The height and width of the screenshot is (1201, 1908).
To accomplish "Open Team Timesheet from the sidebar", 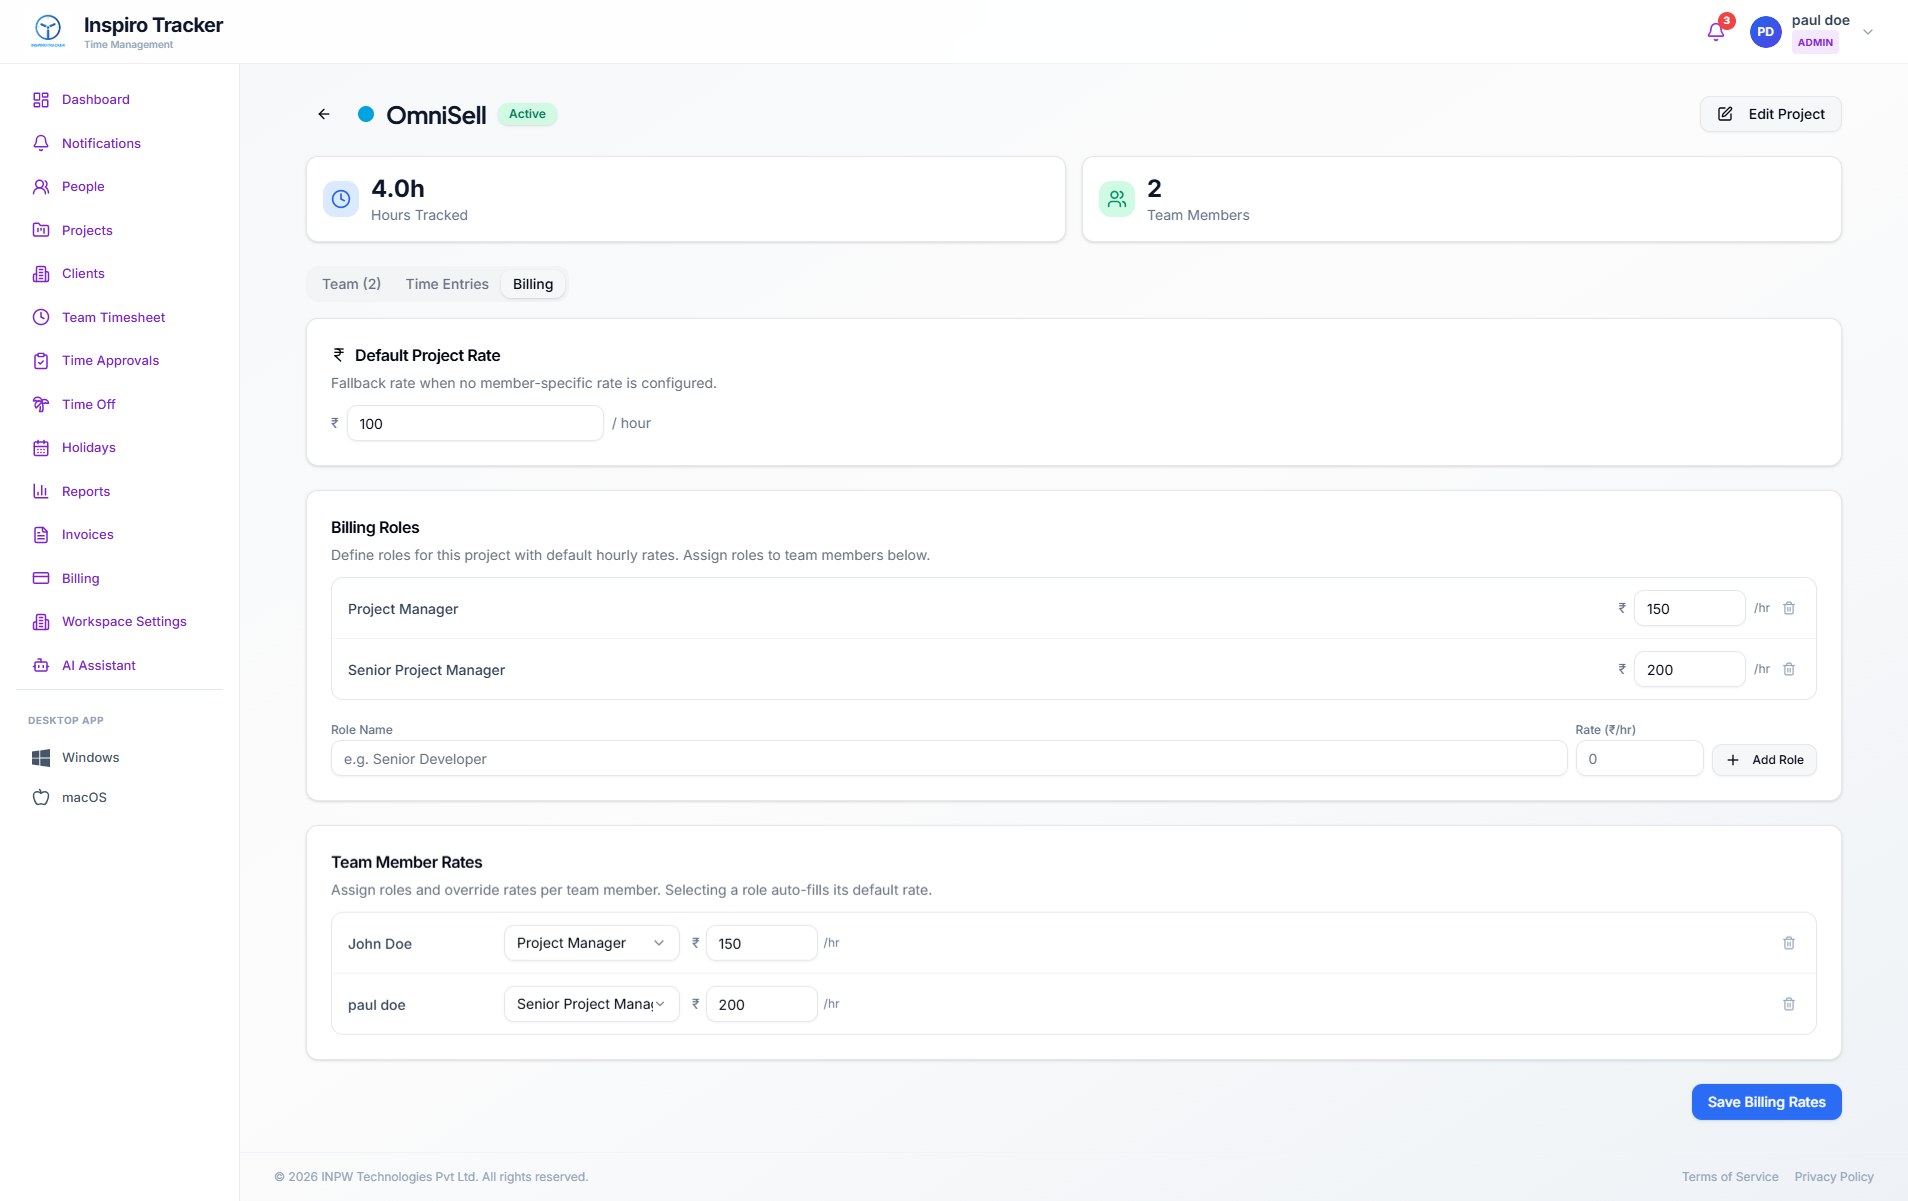I will pos(113,317).
